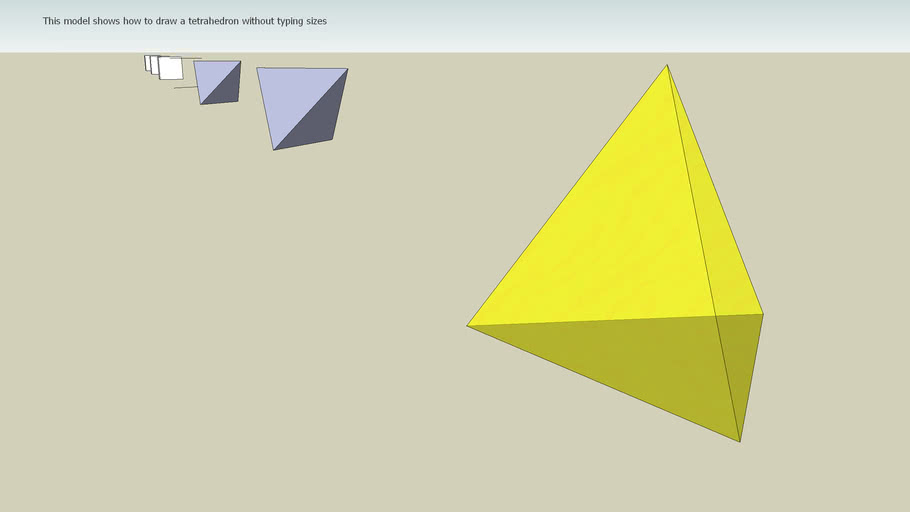Viewport: 910px width, 512px height.
Task: Click the guide line left of the small blue shape
Action: click(184, 88)
